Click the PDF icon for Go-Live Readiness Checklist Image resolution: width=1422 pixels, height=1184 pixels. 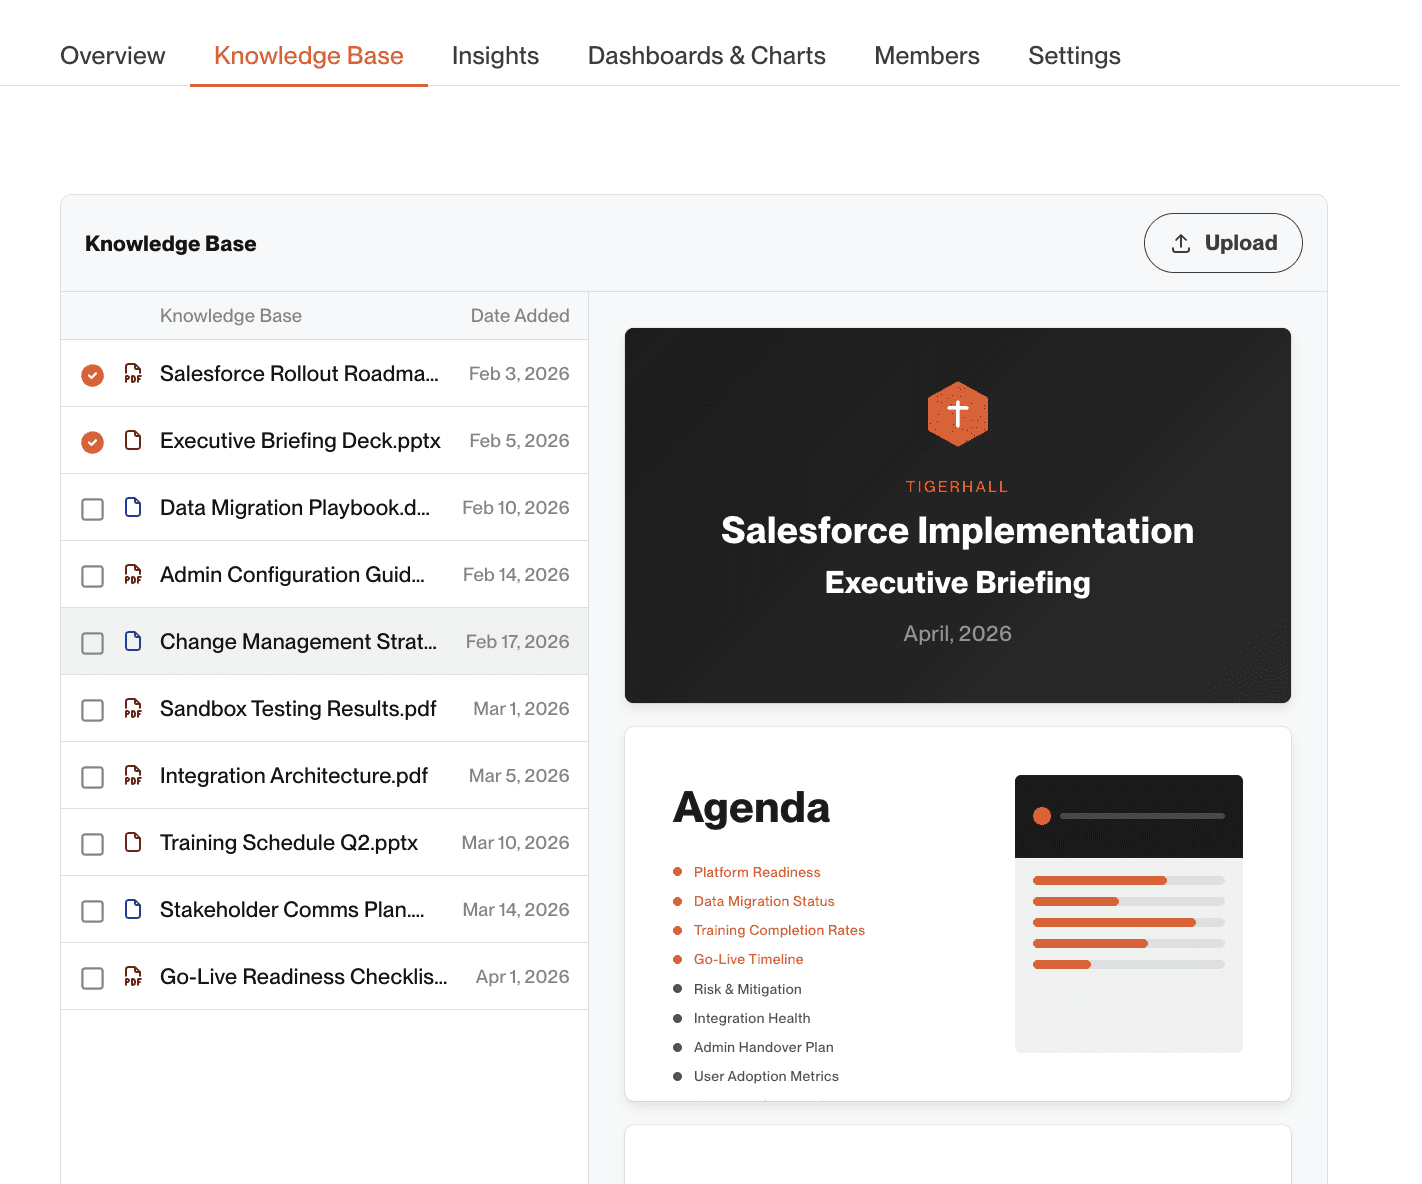[133, 977]
